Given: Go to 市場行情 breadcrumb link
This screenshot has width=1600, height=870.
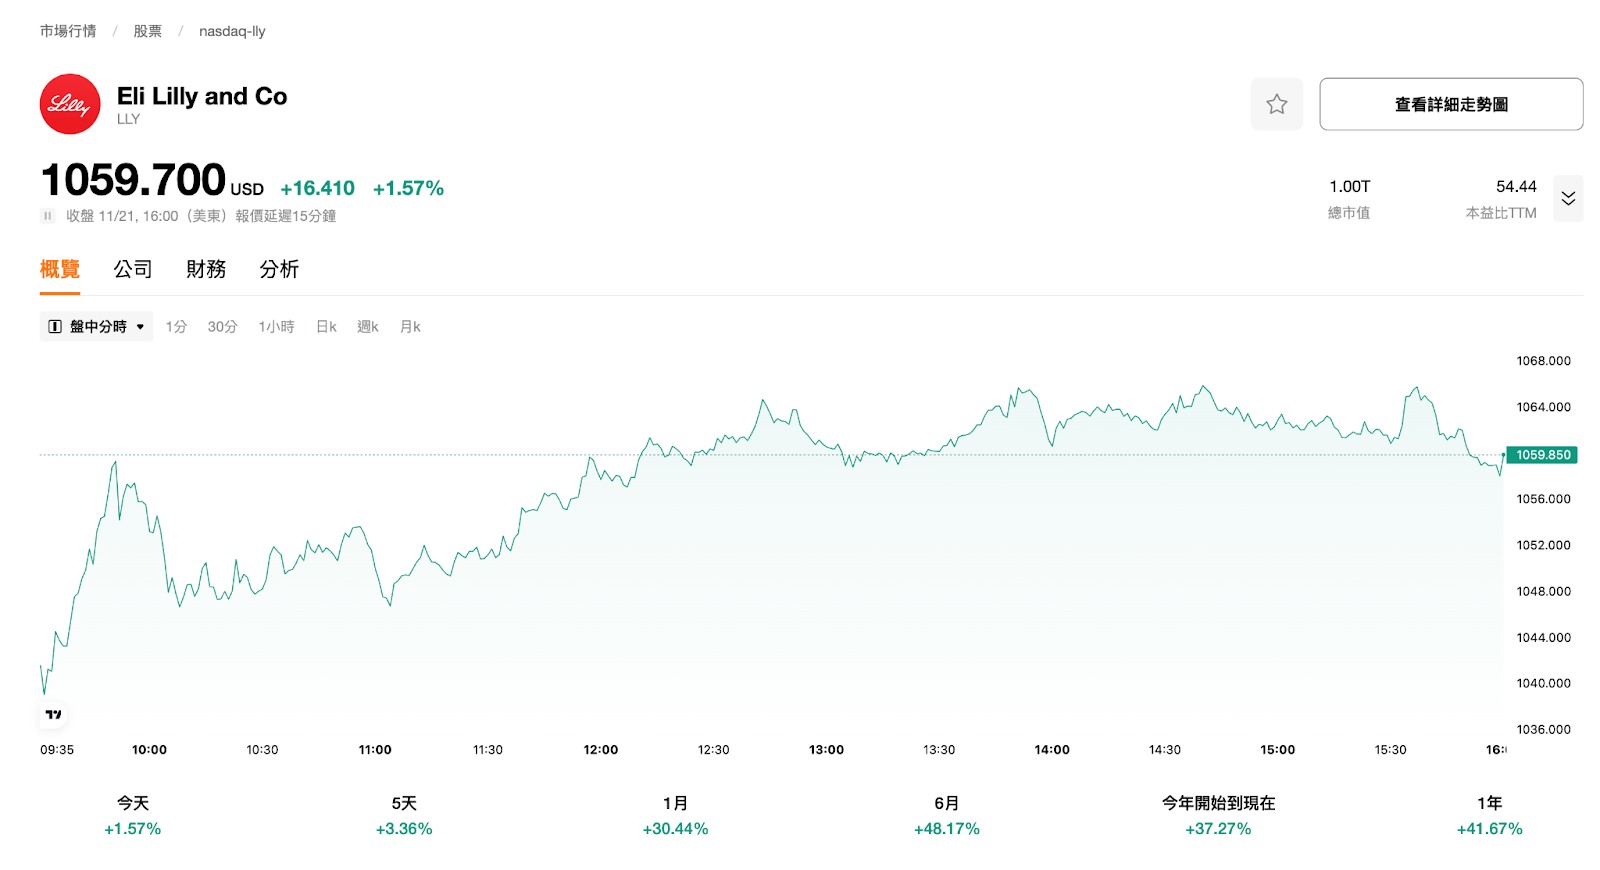Looking at the screenshot, I should (x=68, y=31).
